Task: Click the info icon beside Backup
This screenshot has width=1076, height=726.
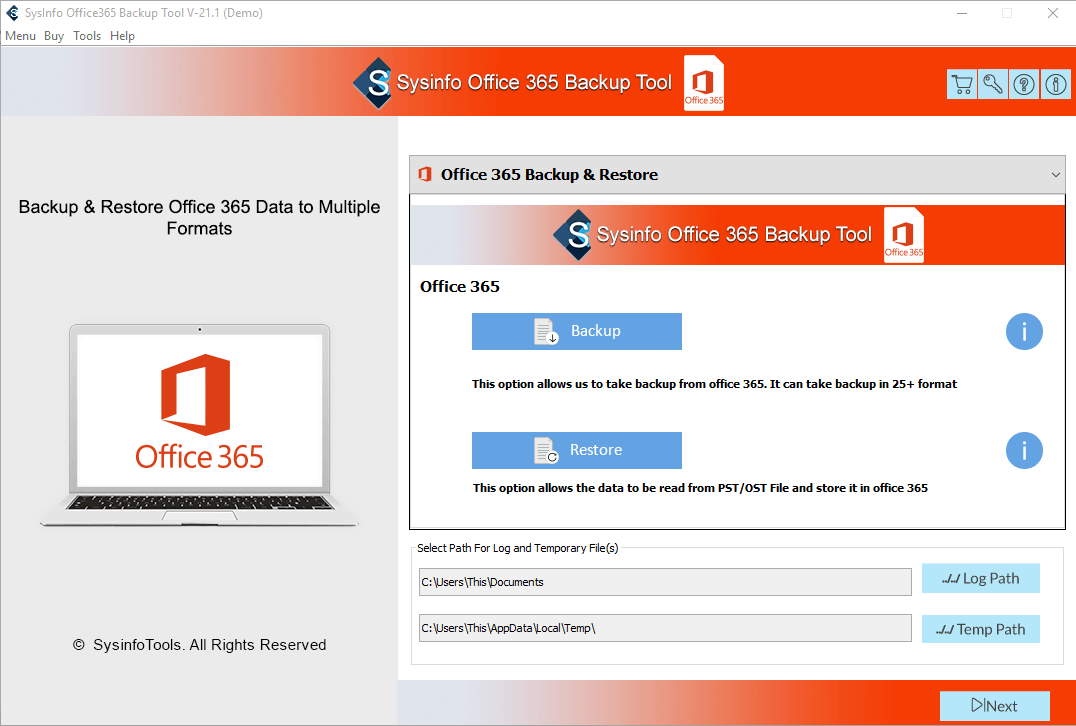Action: coord(1024,331)
